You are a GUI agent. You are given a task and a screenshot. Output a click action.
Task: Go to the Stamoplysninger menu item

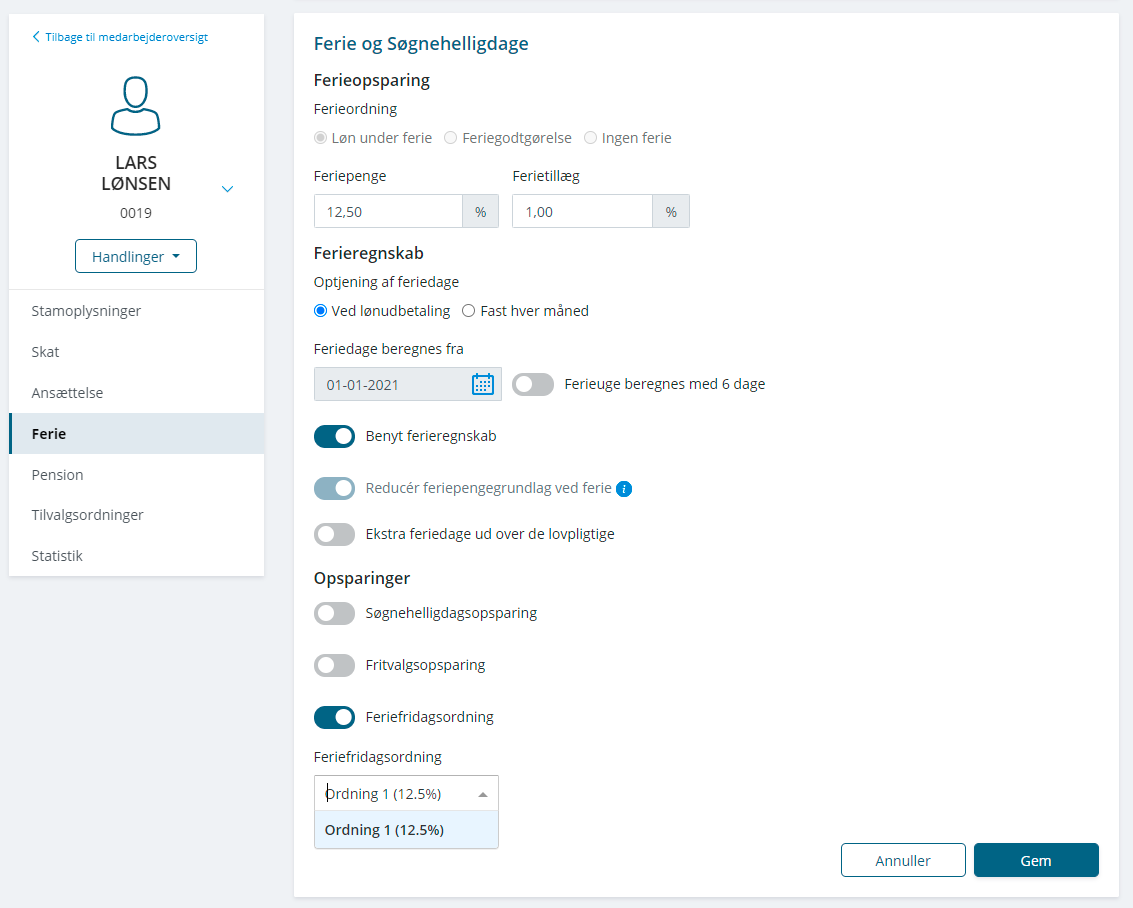coord(86,311)
